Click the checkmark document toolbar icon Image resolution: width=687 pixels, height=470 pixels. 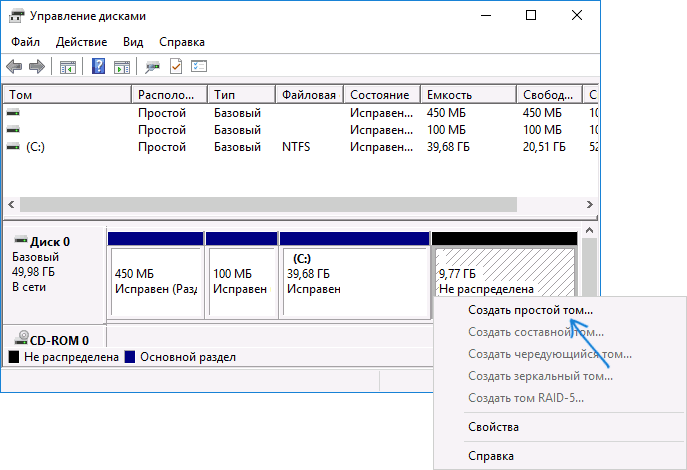coord(176,67)
